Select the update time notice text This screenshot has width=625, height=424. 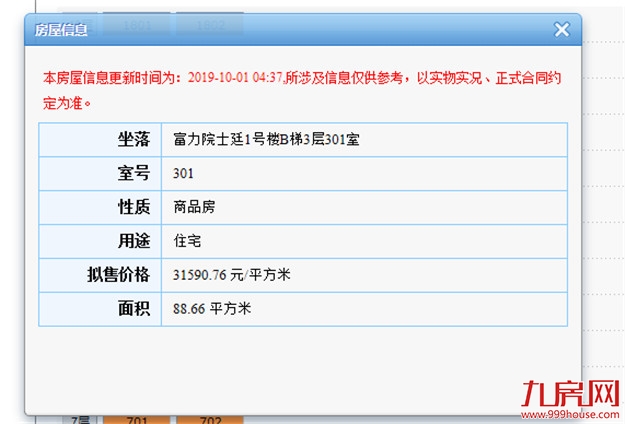click(302, 90)
